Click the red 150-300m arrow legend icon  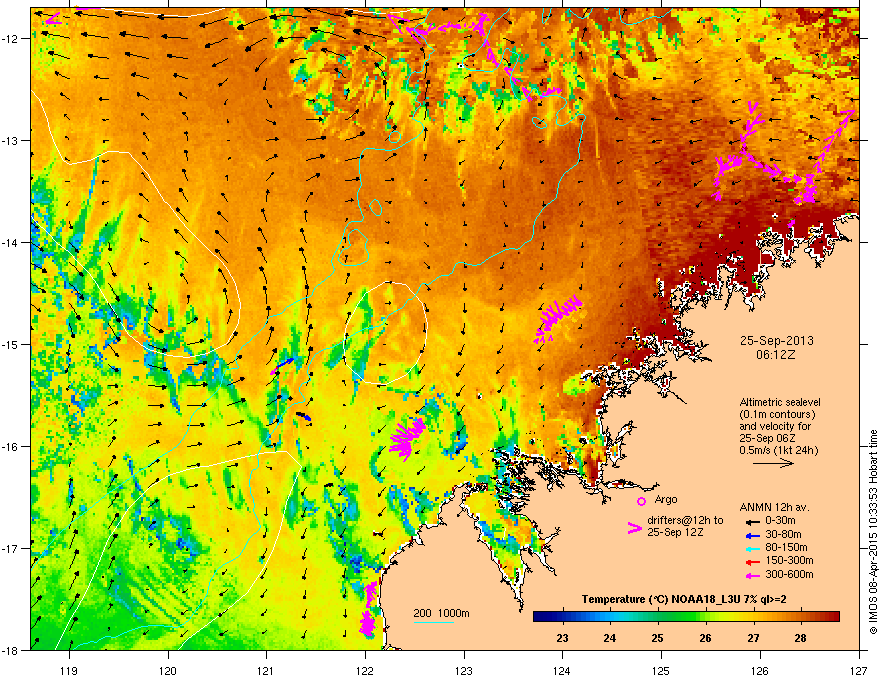(751, 561)
